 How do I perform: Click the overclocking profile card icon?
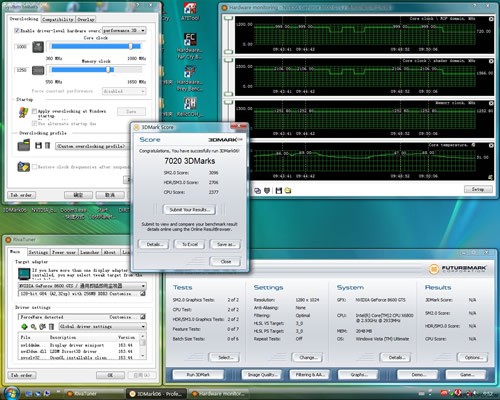coord(24,145)
